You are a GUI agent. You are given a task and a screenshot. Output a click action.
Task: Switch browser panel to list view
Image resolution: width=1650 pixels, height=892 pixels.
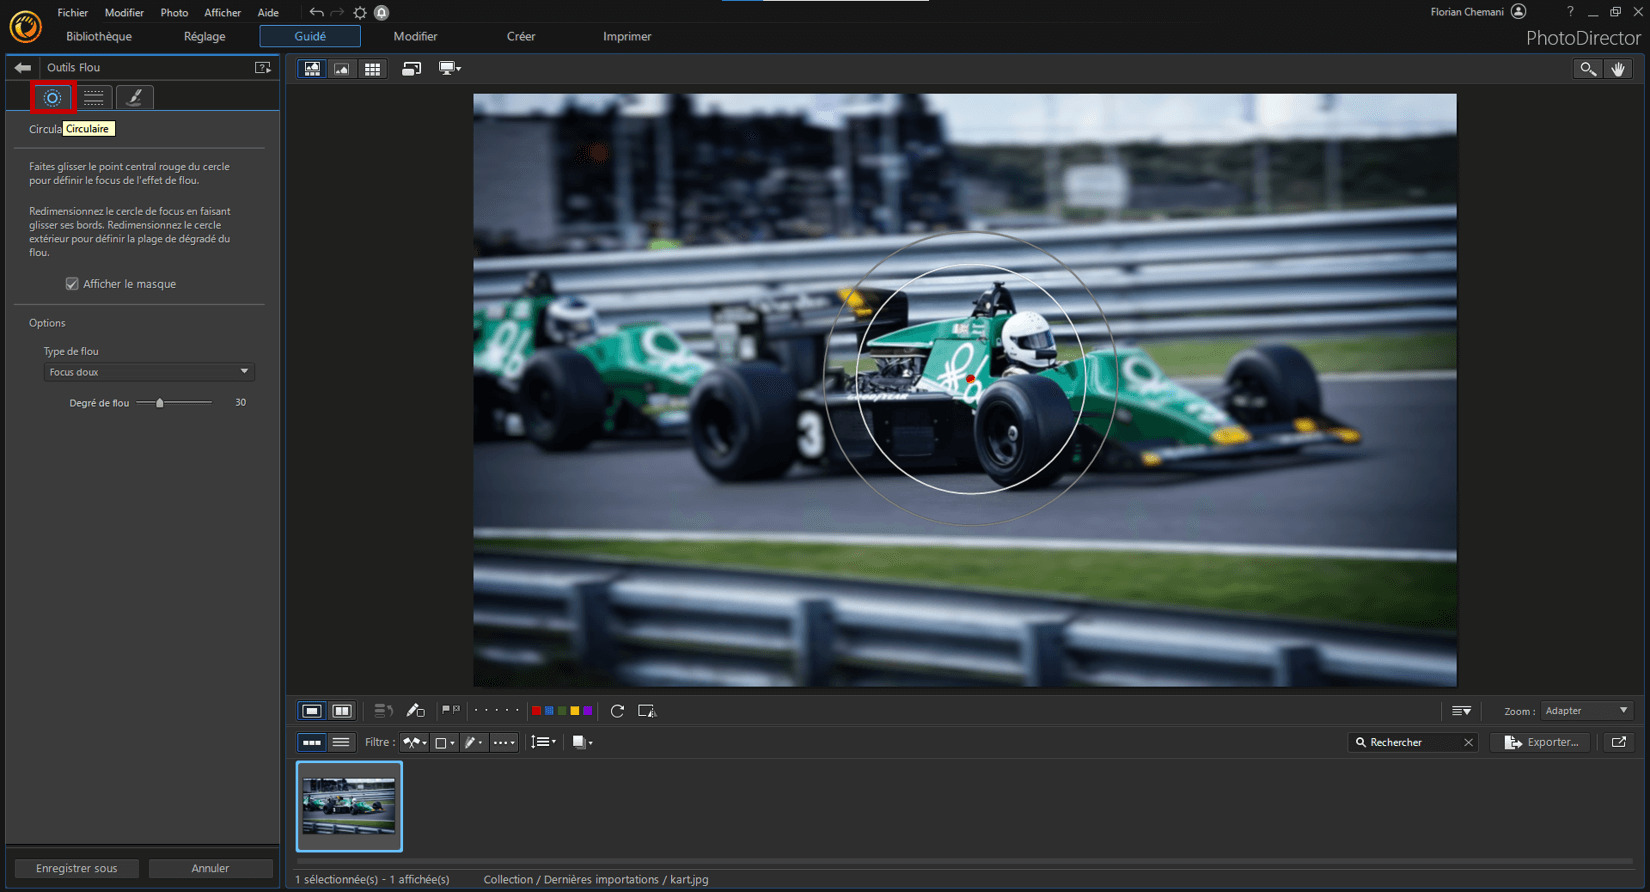[341, 742]
